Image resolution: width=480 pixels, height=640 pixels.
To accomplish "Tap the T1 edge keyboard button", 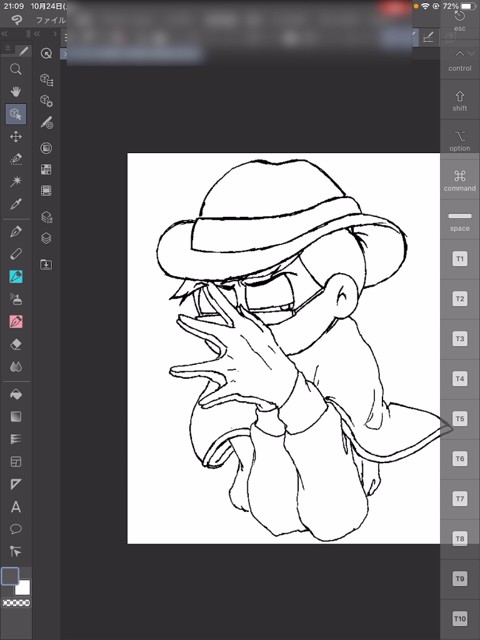I will click(x=460, y=259).
